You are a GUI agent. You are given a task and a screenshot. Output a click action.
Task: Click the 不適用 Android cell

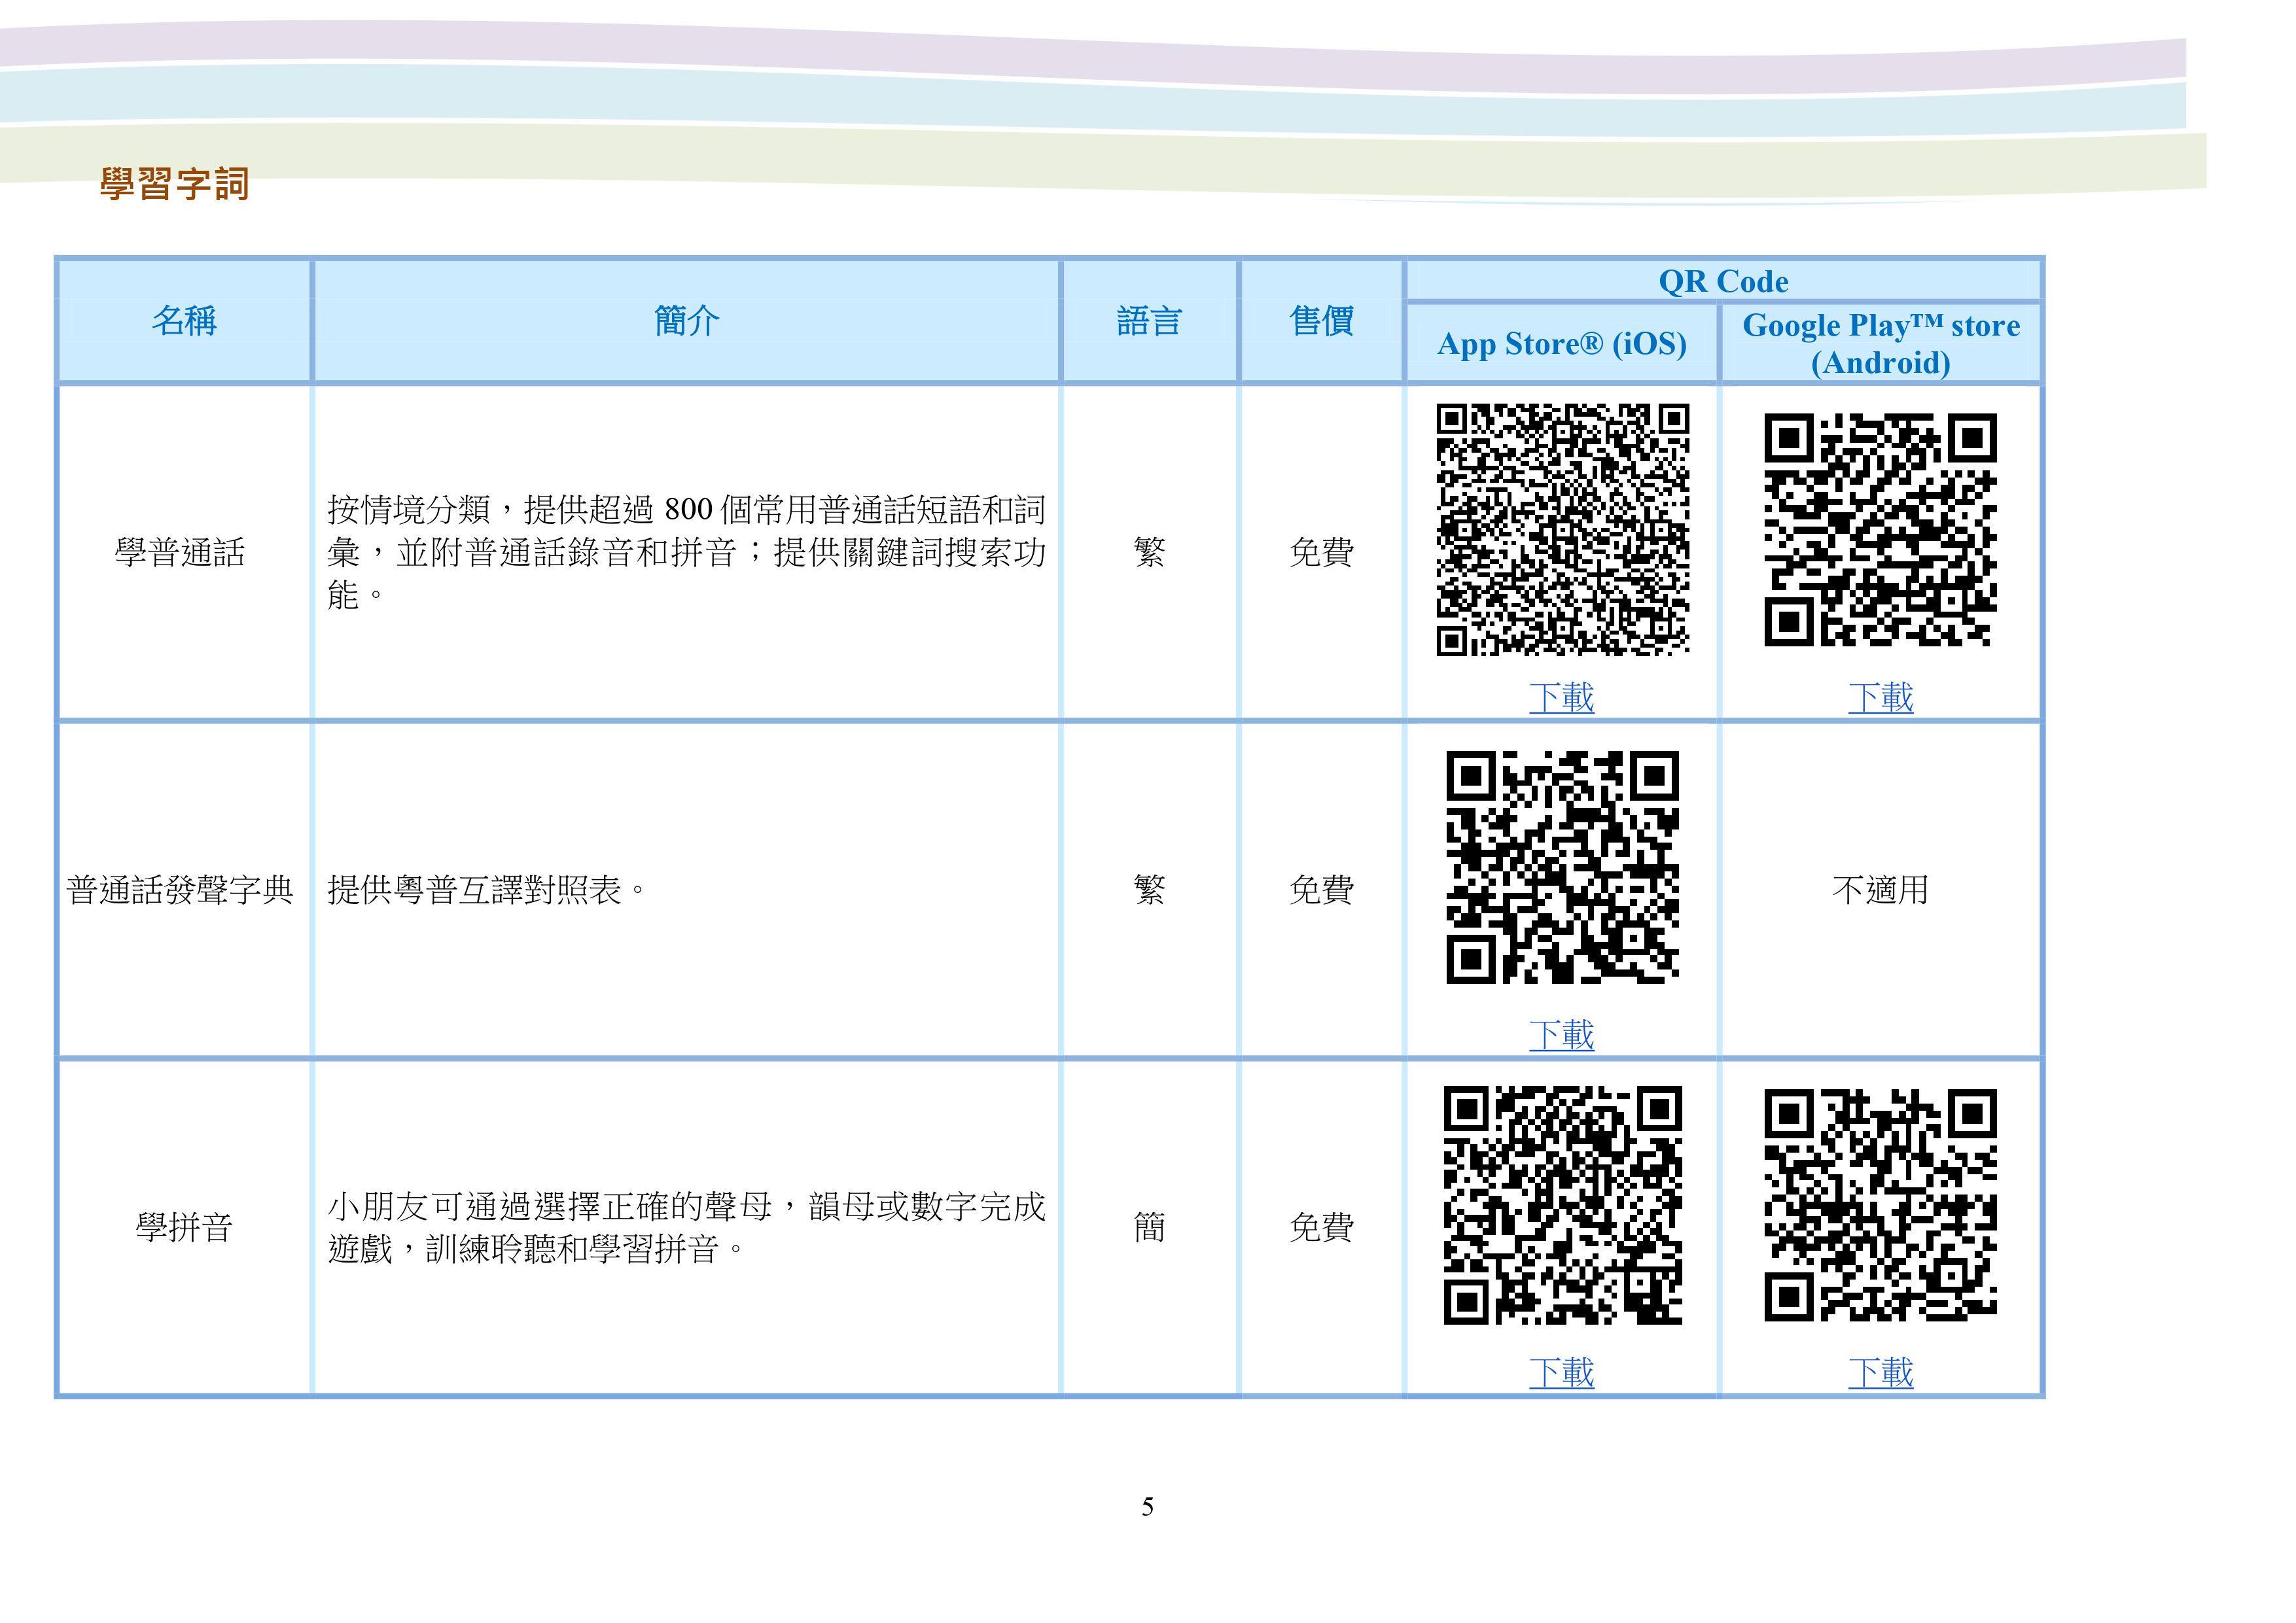pos(1880,889)
